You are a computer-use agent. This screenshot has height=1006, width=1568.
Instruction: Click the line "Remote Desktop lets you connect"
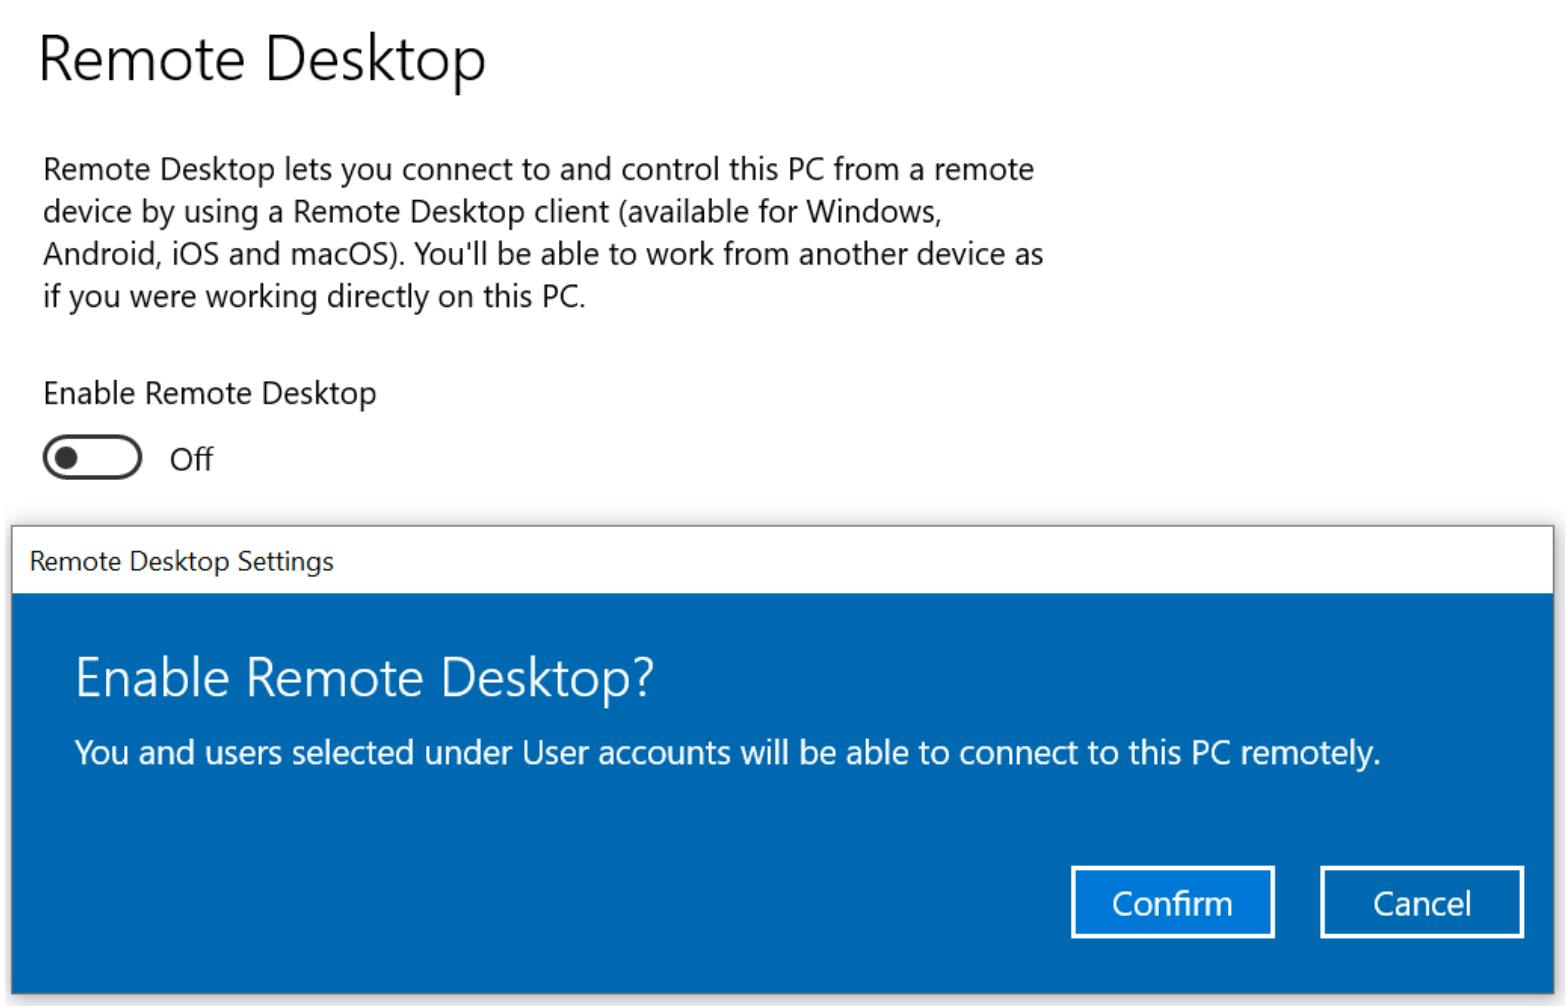pyautogui.click(x=538, y=169)
